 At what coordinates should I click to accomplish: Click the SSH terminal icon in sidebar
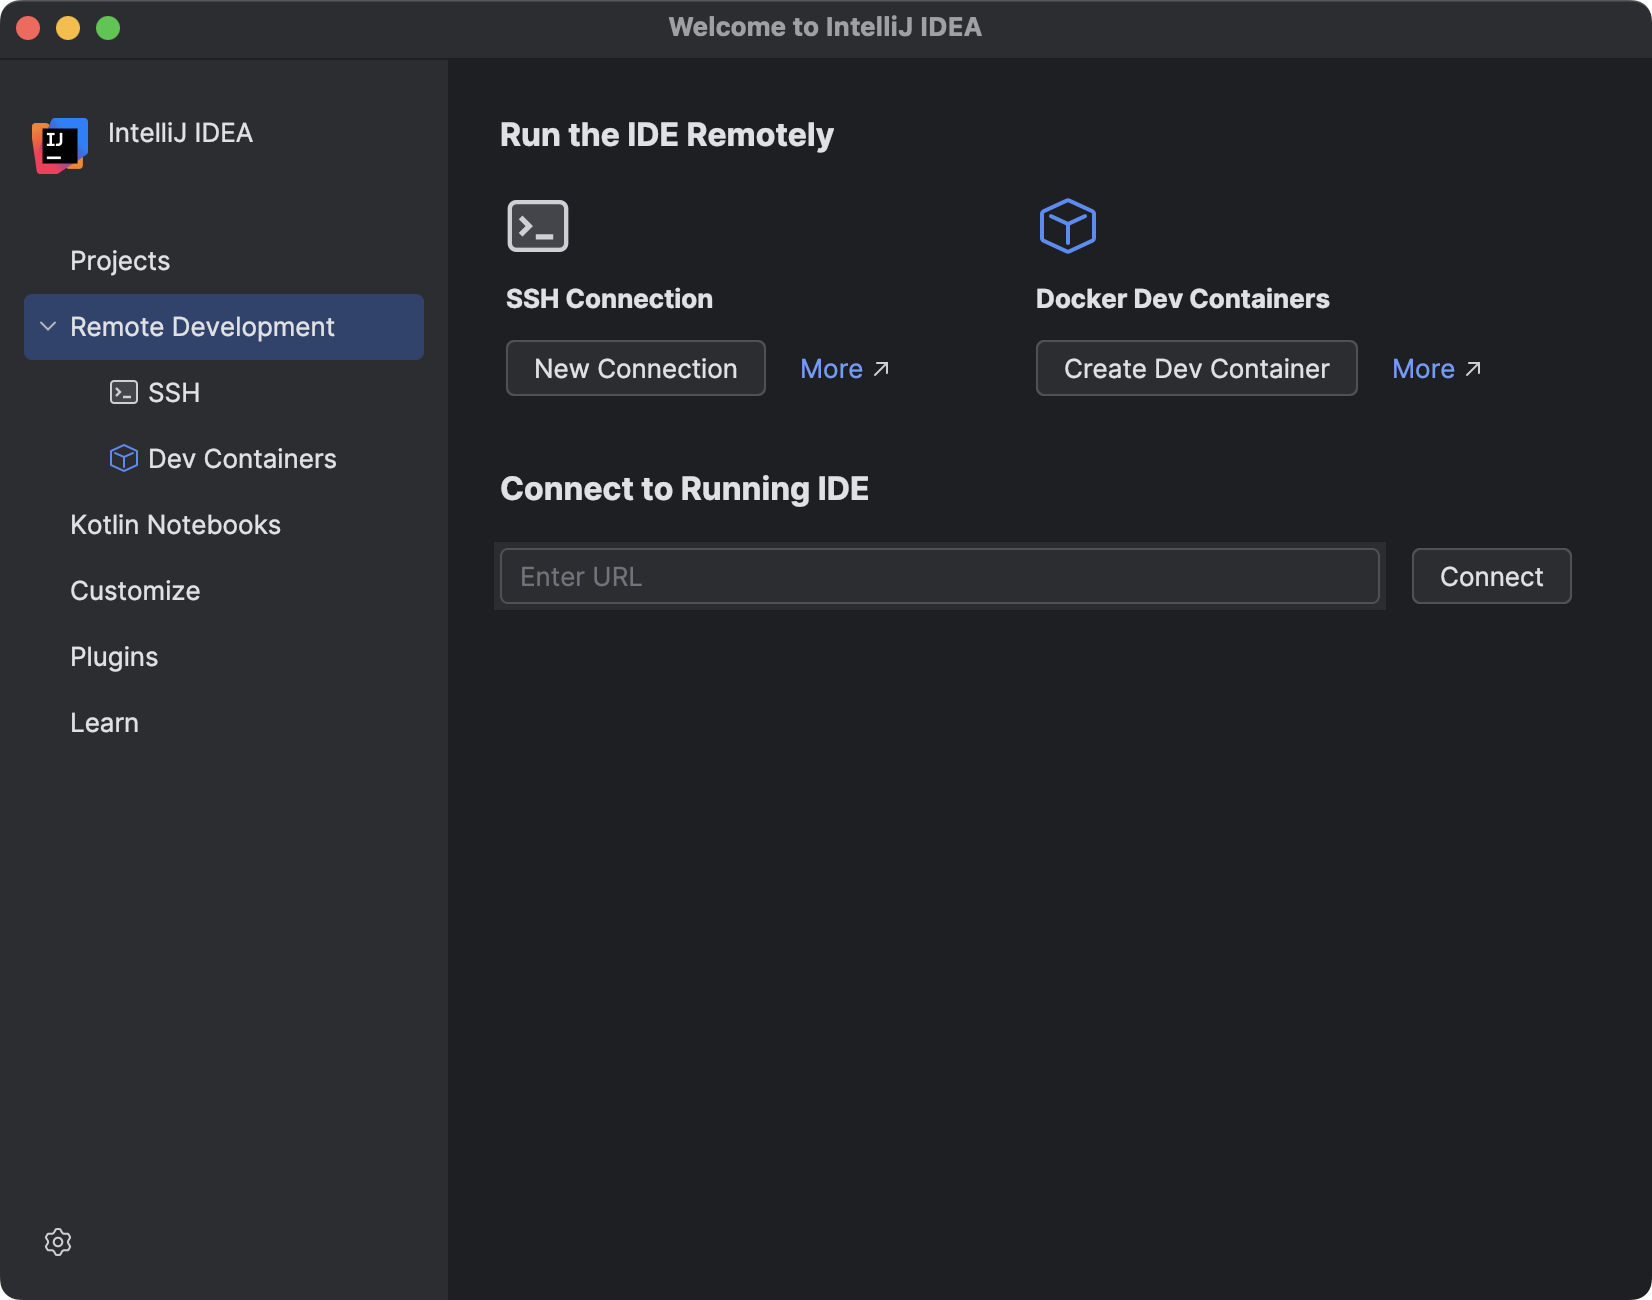pyautogui.click(x=124, y=392)
